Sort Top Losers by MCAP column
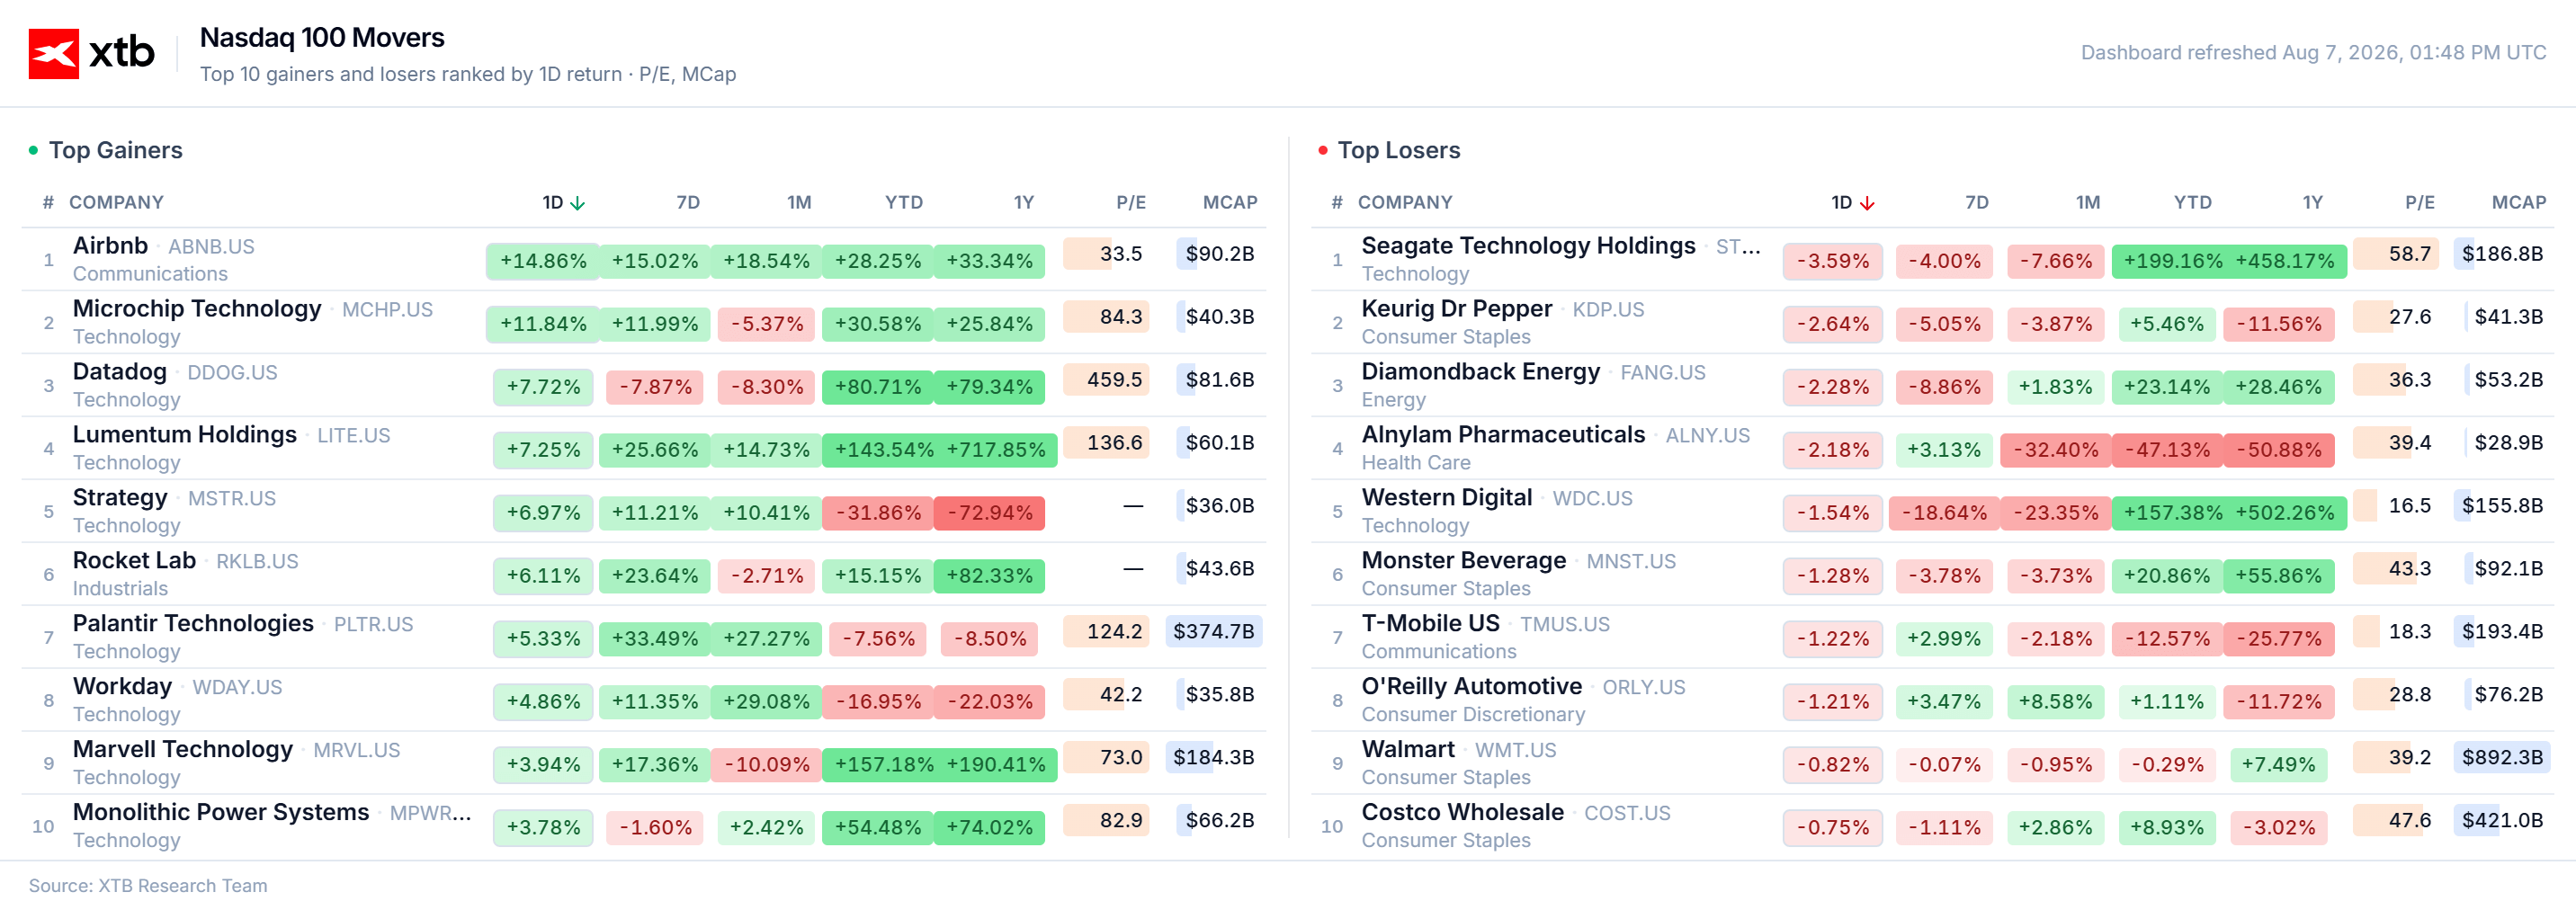 click(2518, 202)
